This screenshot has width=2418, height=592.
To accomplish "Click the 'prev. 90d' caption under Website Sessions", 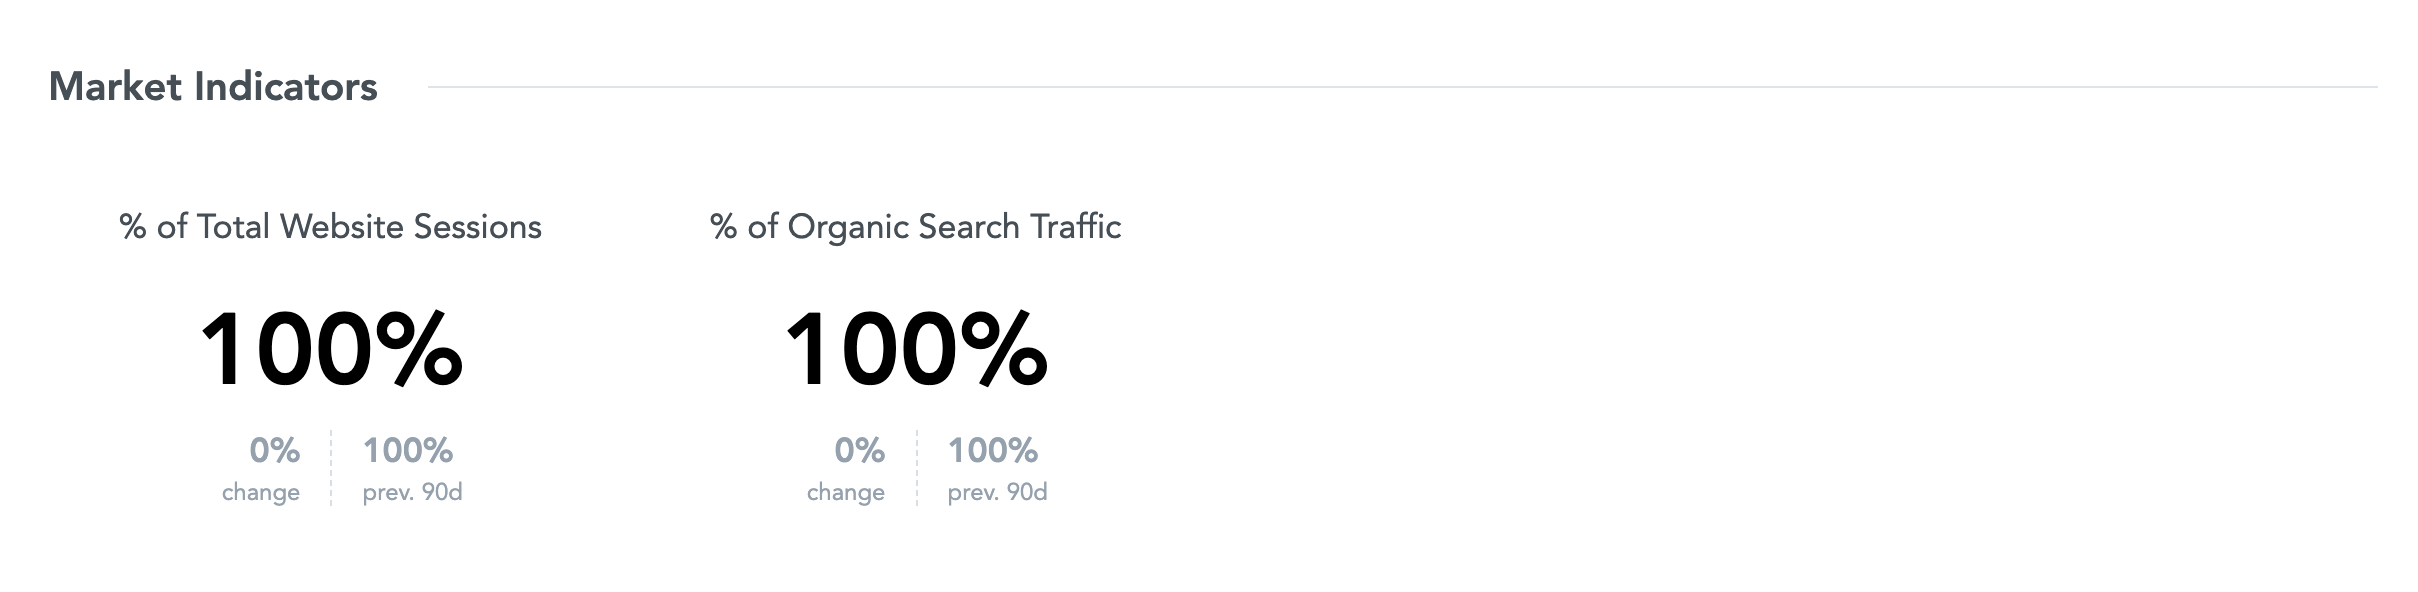I will (412, 492).
